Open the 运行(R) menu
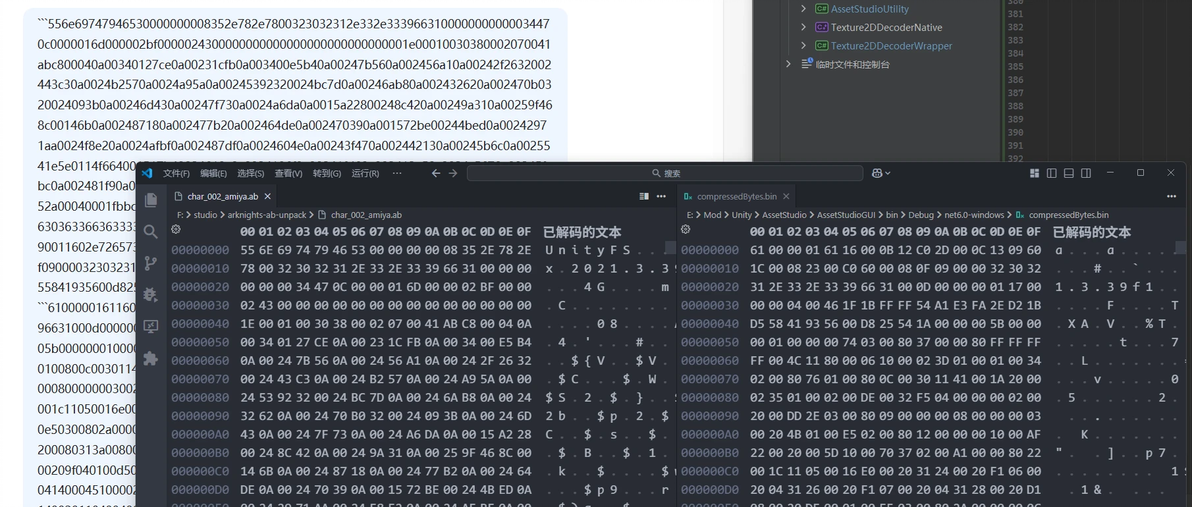 pyautogui.click(x=366, y=173)
